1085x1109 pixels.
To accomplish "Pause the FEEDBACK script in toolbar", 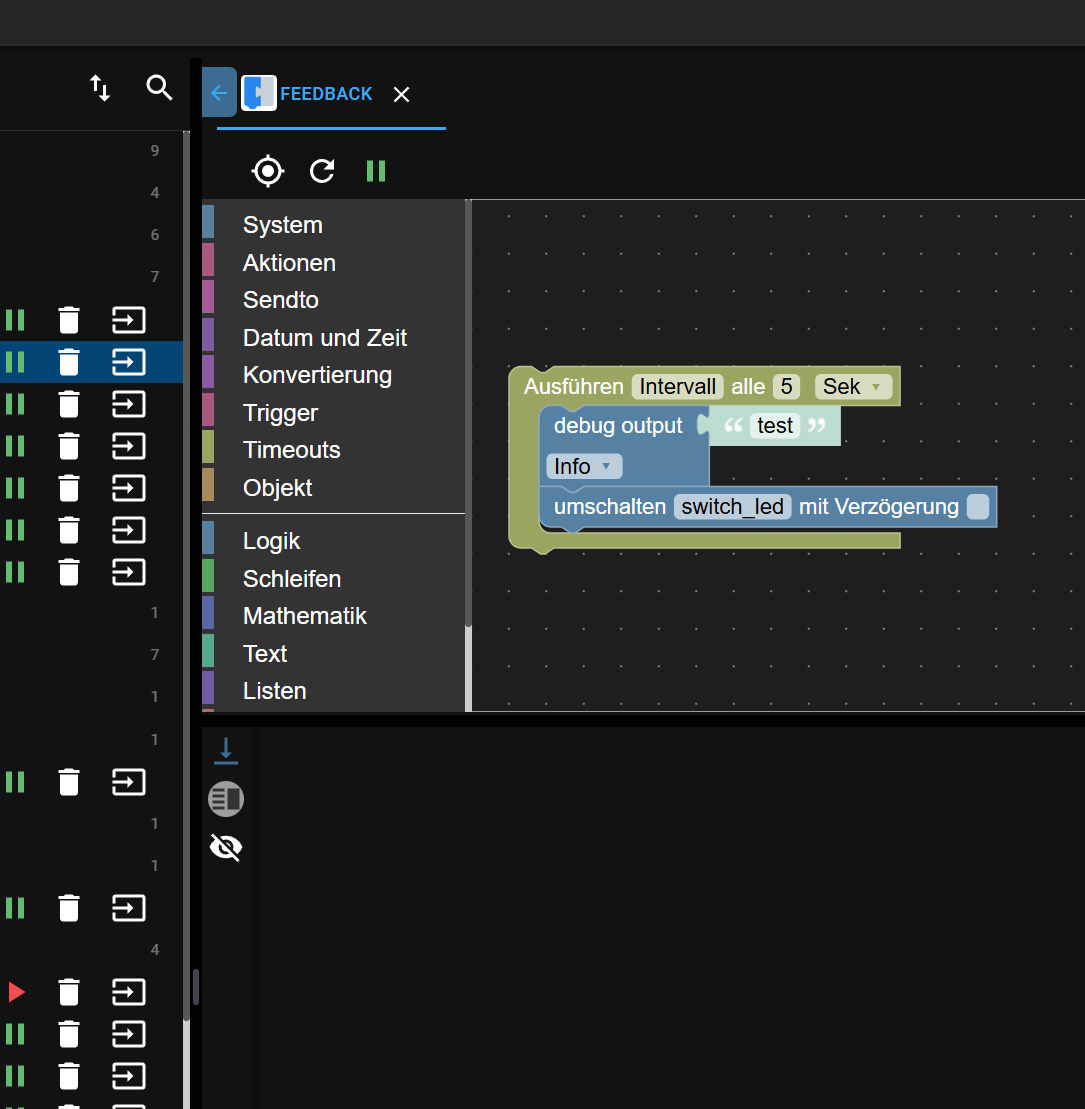I will (376, 171).
